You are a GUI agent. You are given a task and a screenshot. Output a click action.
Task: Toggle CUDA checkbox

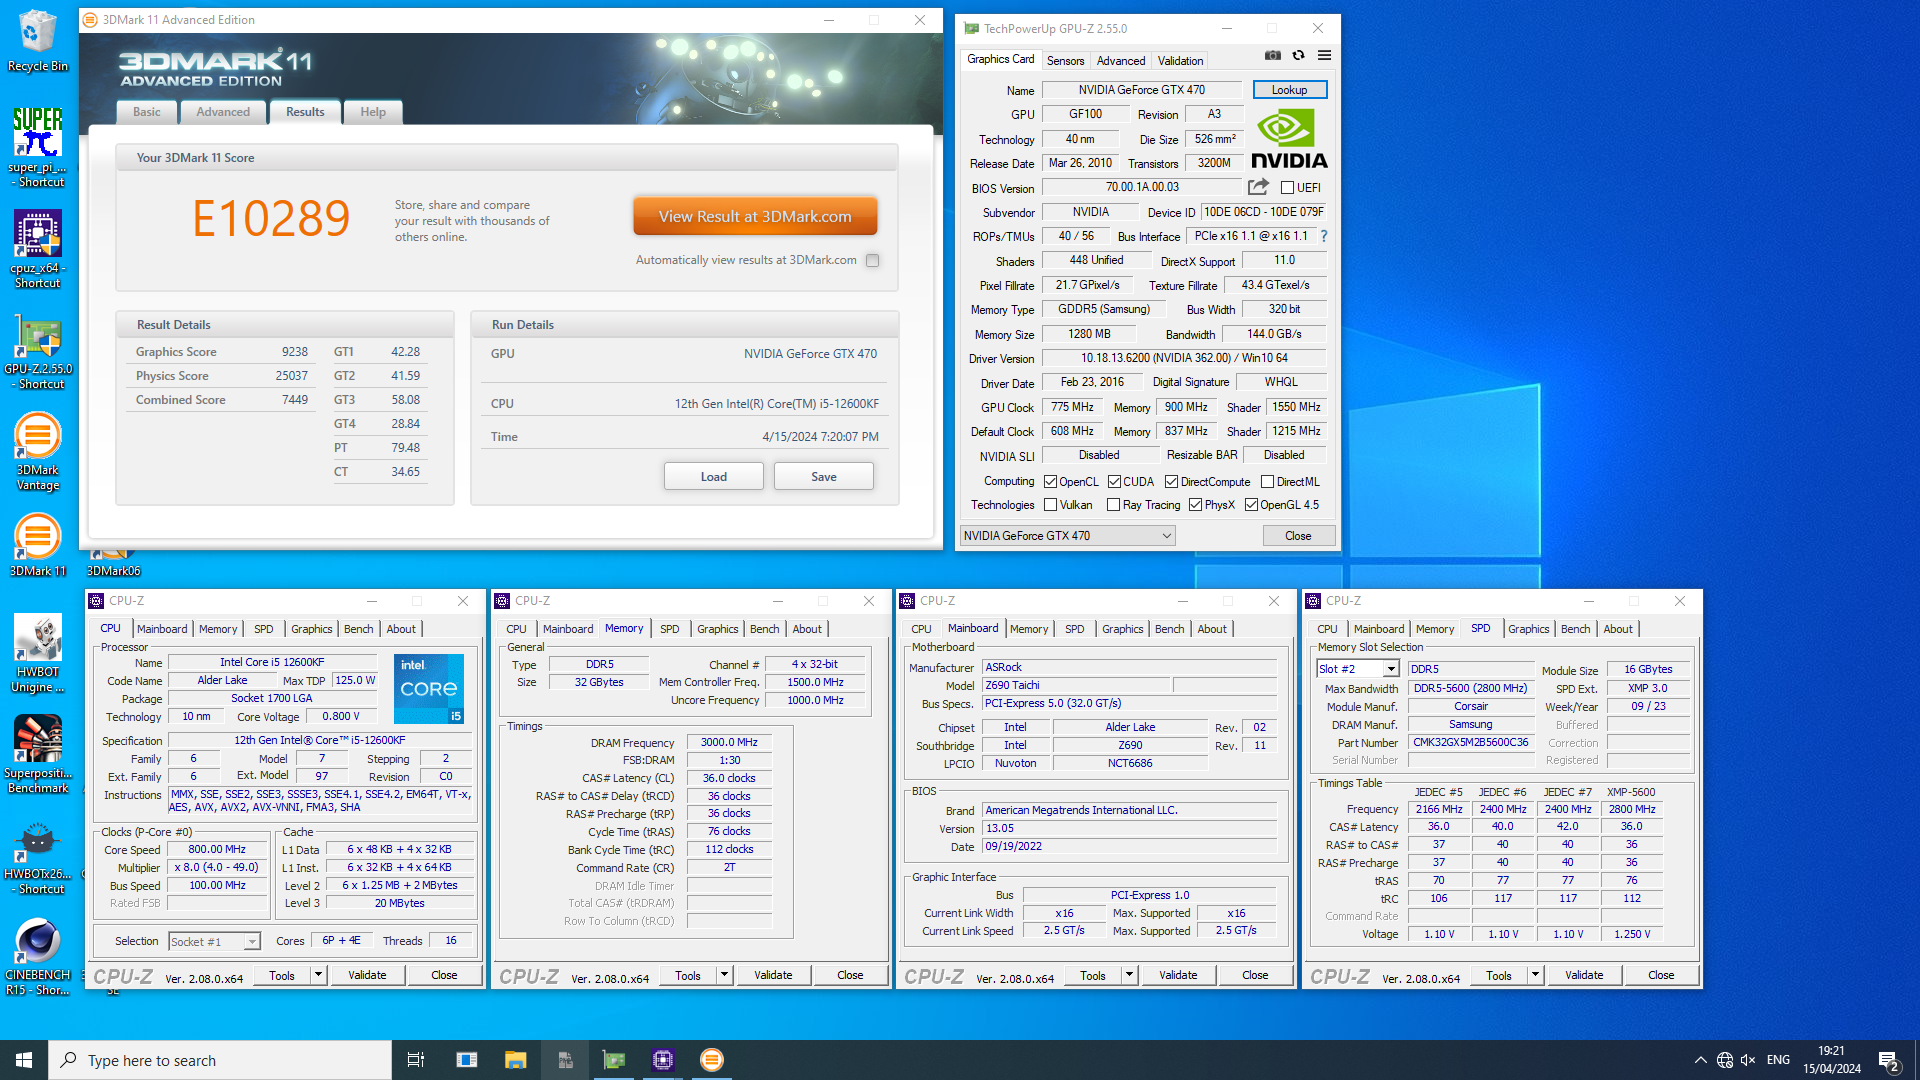point(1114,482)
